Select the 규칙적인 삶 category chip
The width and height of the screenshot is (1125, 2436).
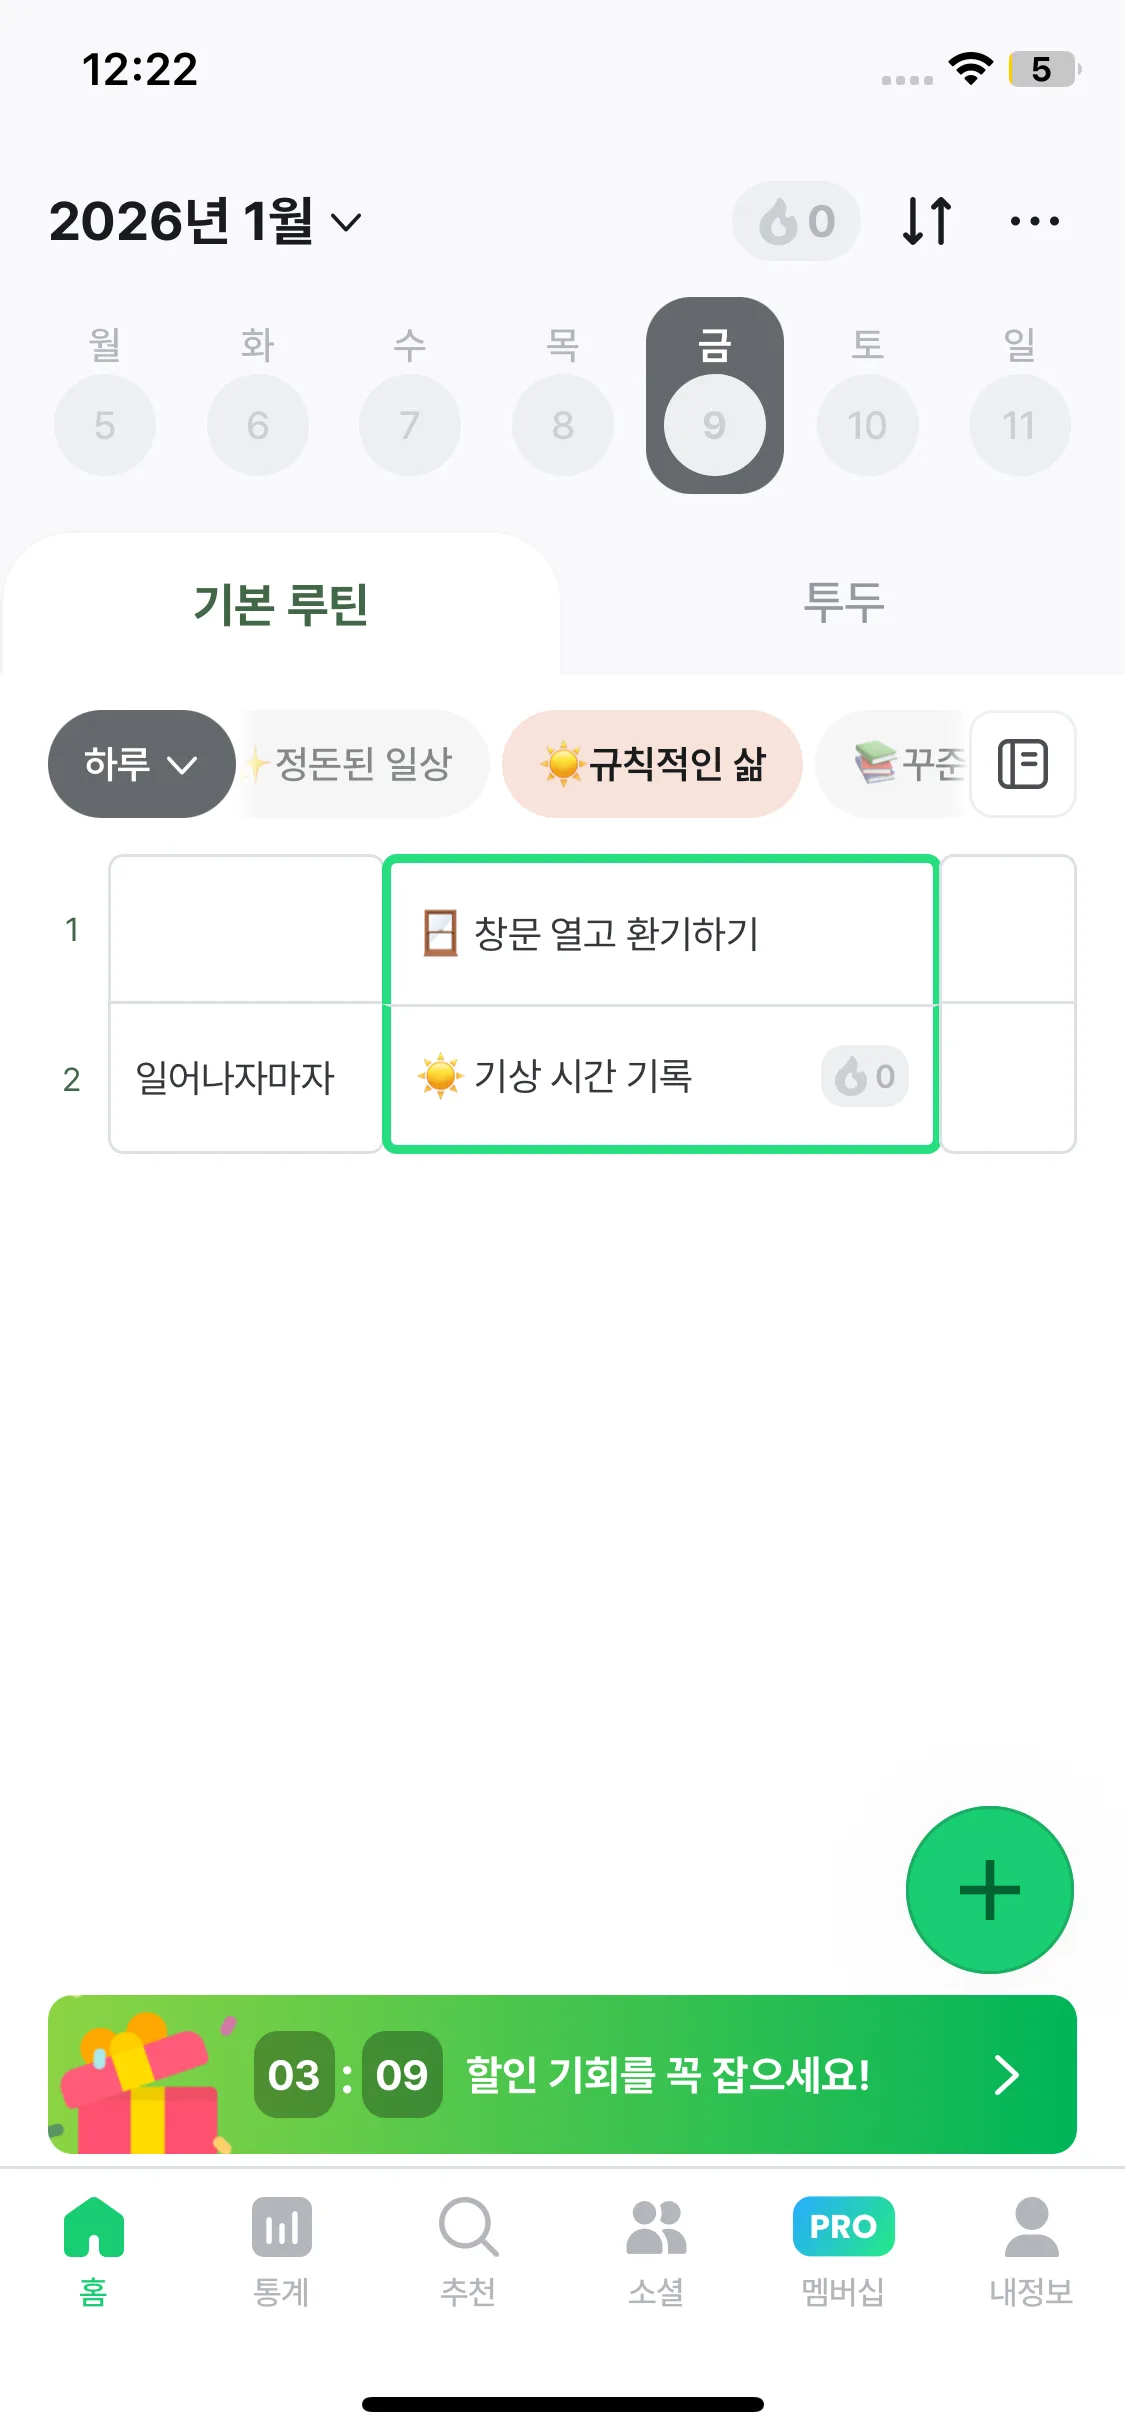(653, 764)
